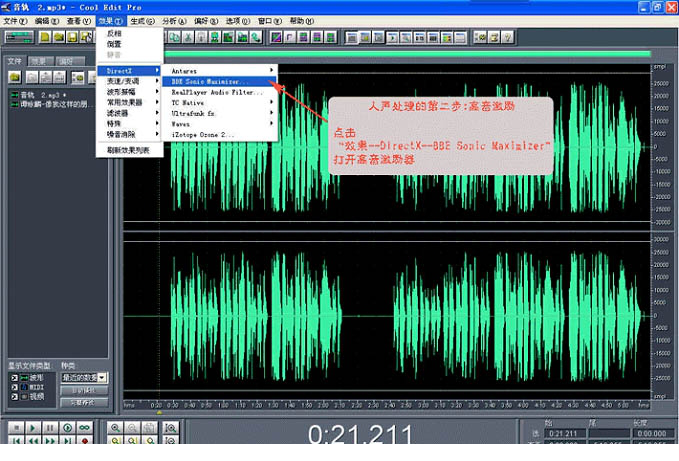
Task: Click the Go to End transport button
Action: pos(67,440)
